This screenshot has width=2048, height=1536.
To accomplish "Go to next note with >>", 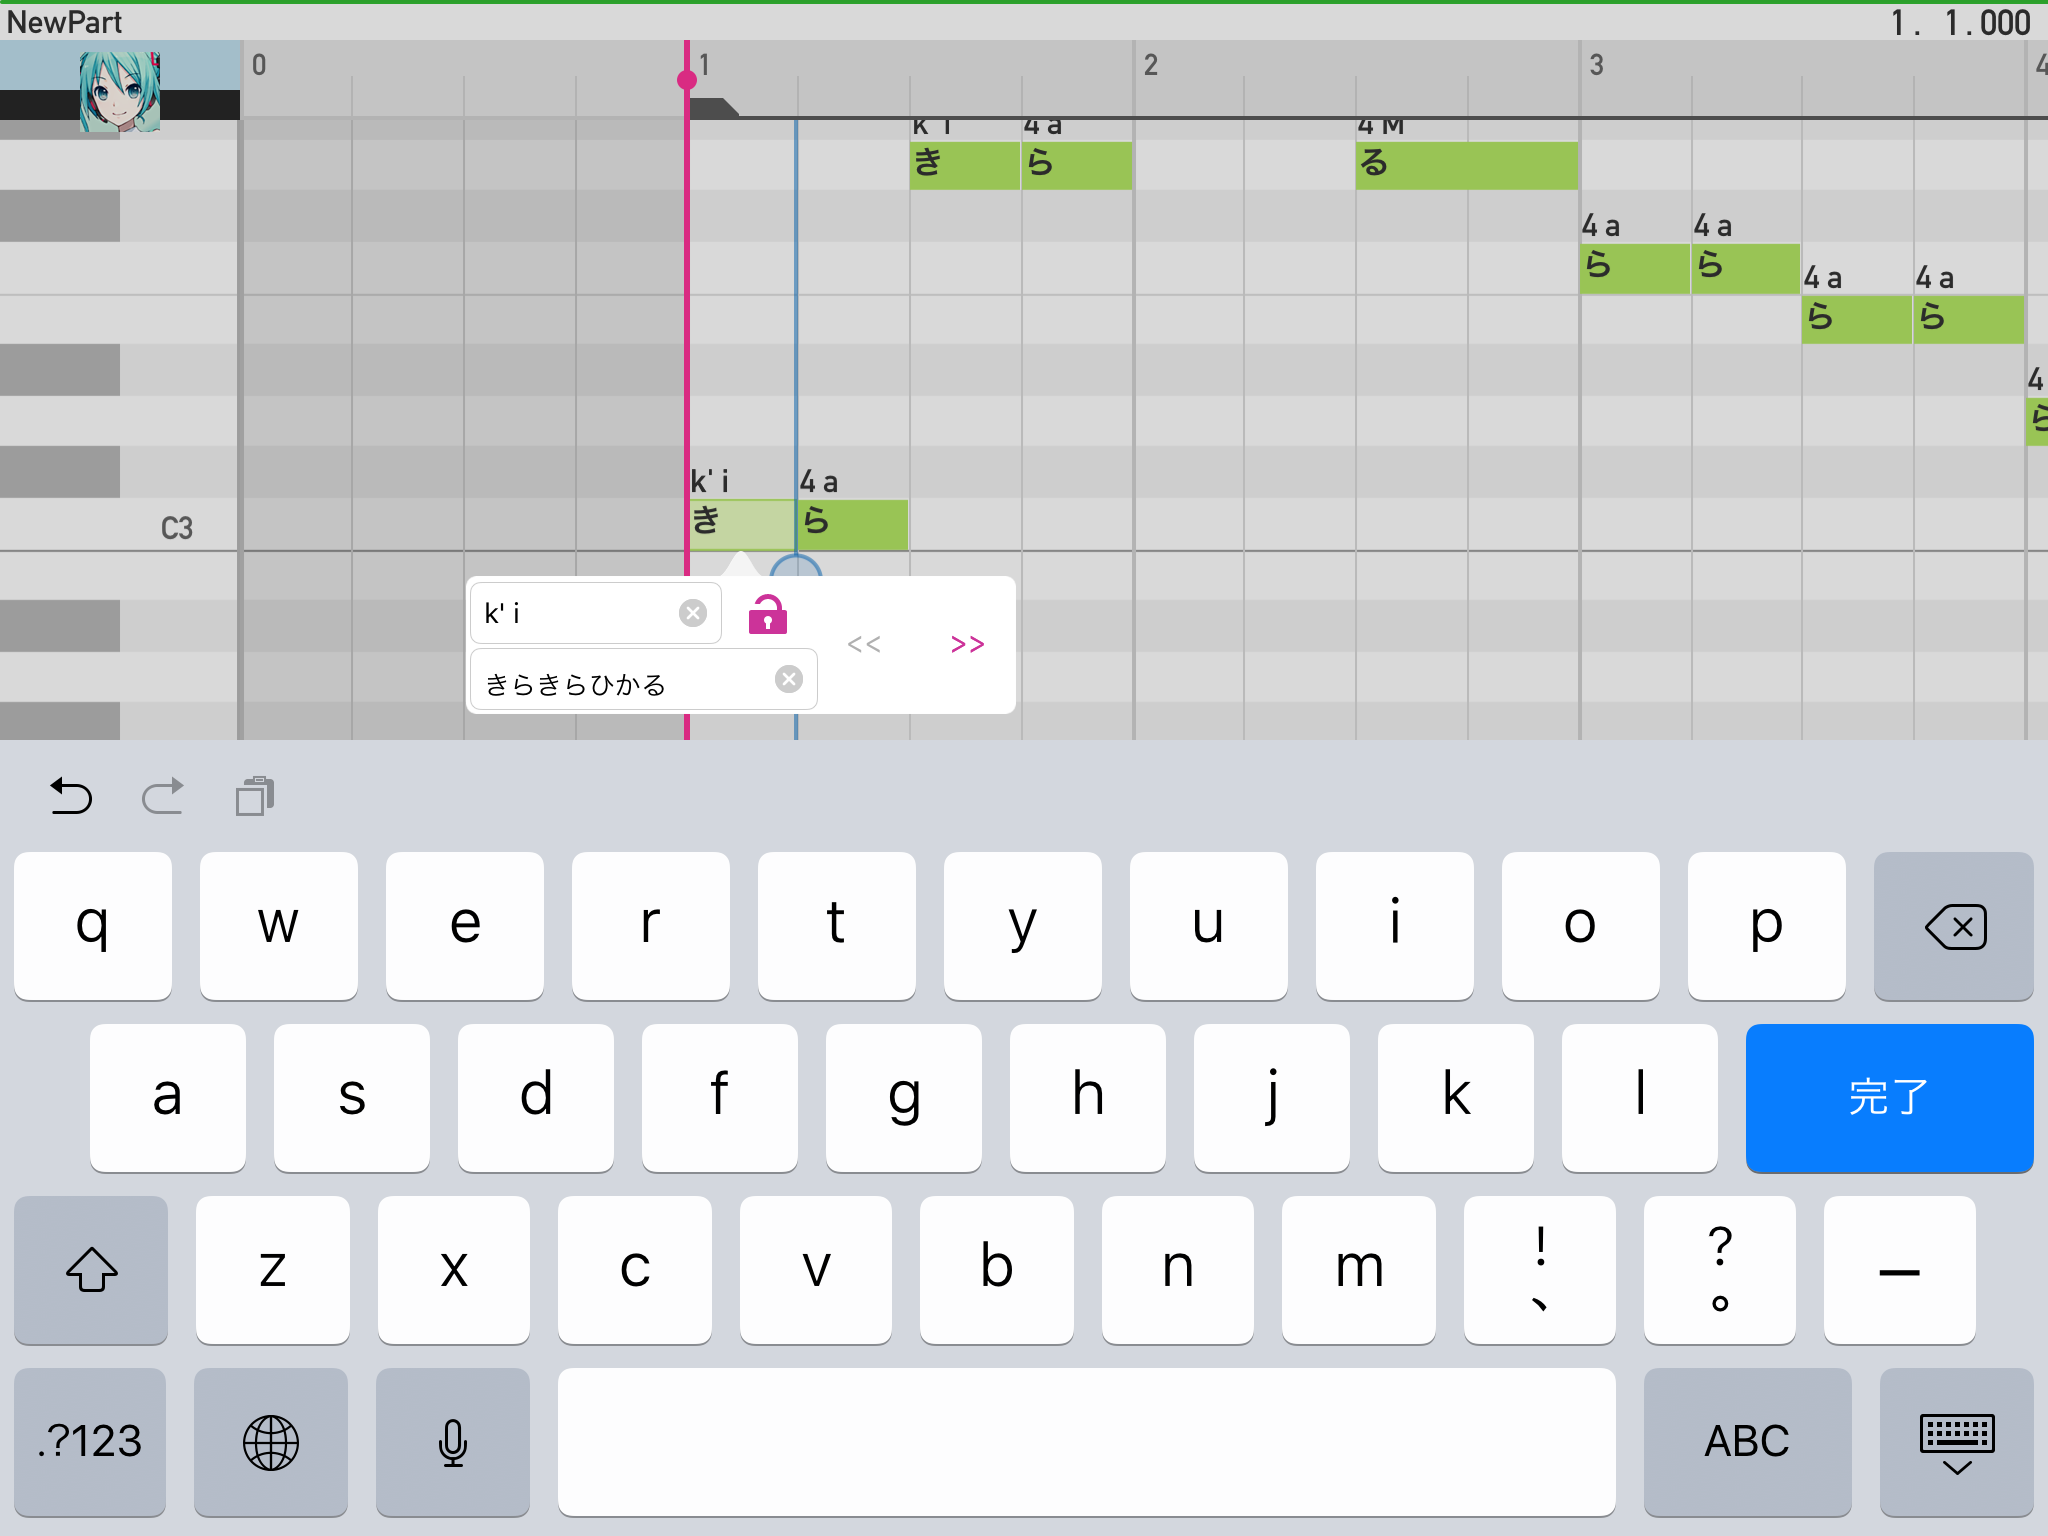I will 967,645.
